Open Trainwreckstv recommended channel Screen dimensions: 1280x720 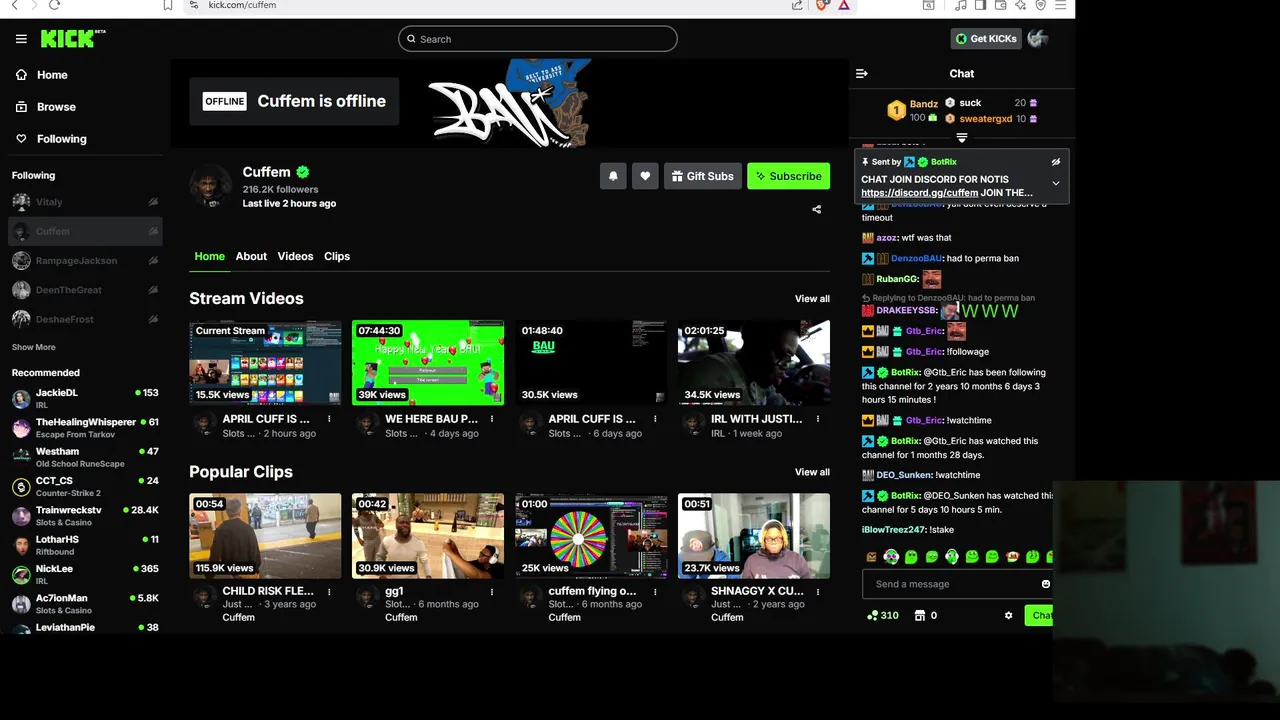[x=85, y=516]
